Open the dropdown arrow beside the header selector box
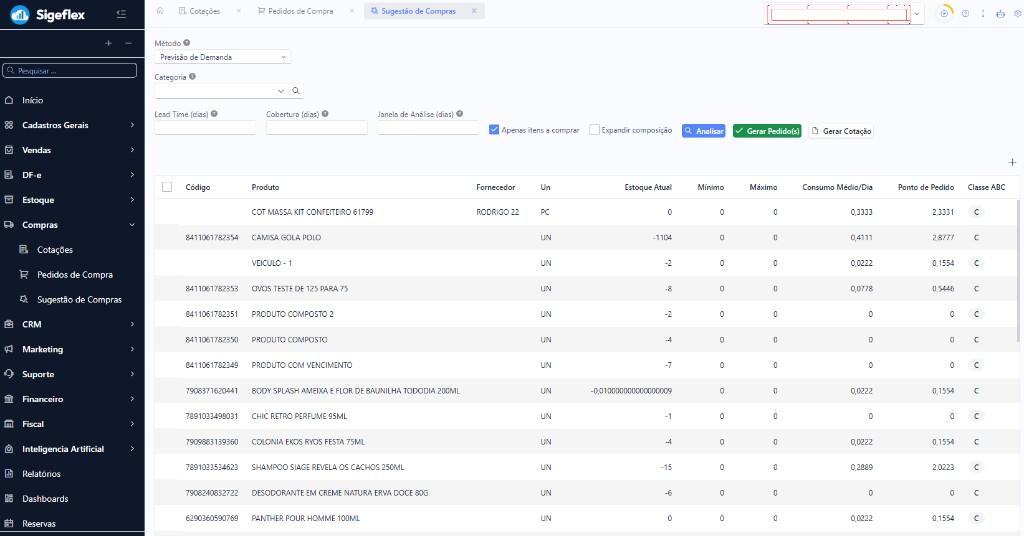 pos(917,14)
